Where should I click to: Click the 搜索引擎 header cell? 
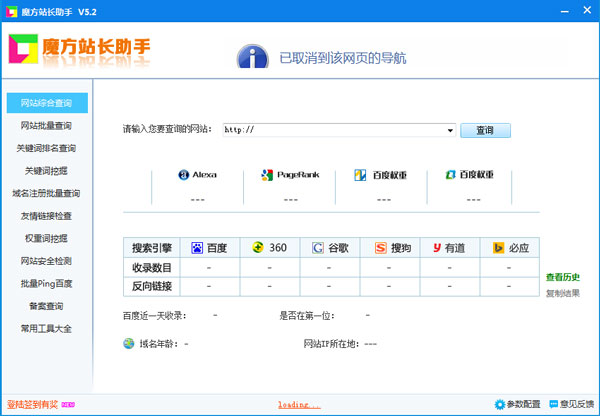(152, 248)
